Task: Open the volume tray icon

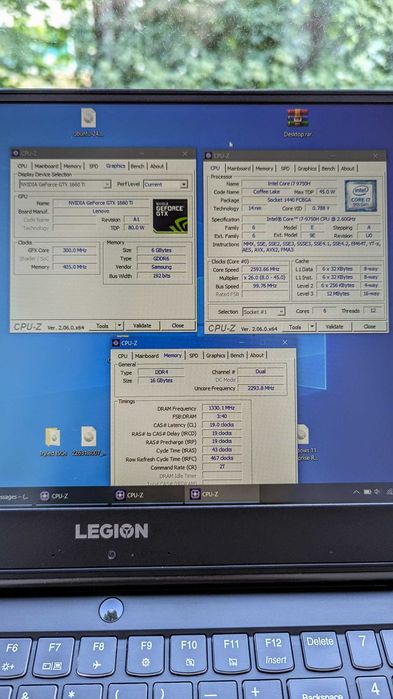Action: tap(377, 492)
